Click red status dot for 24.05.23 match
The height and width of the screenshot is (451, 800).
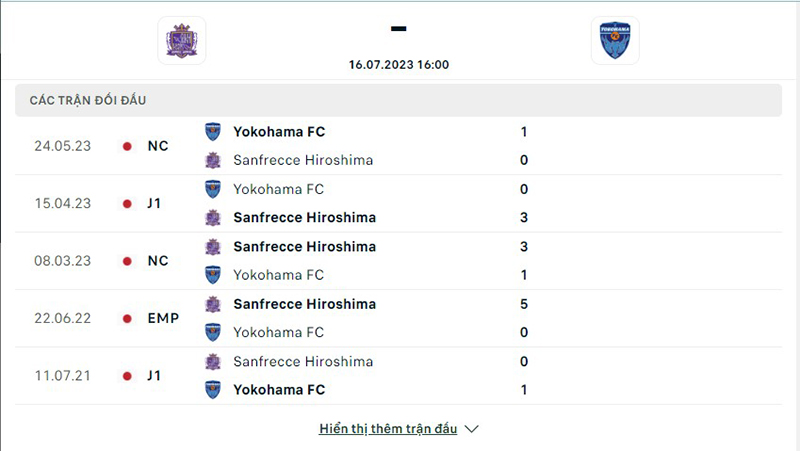click(x=127, y=146)
